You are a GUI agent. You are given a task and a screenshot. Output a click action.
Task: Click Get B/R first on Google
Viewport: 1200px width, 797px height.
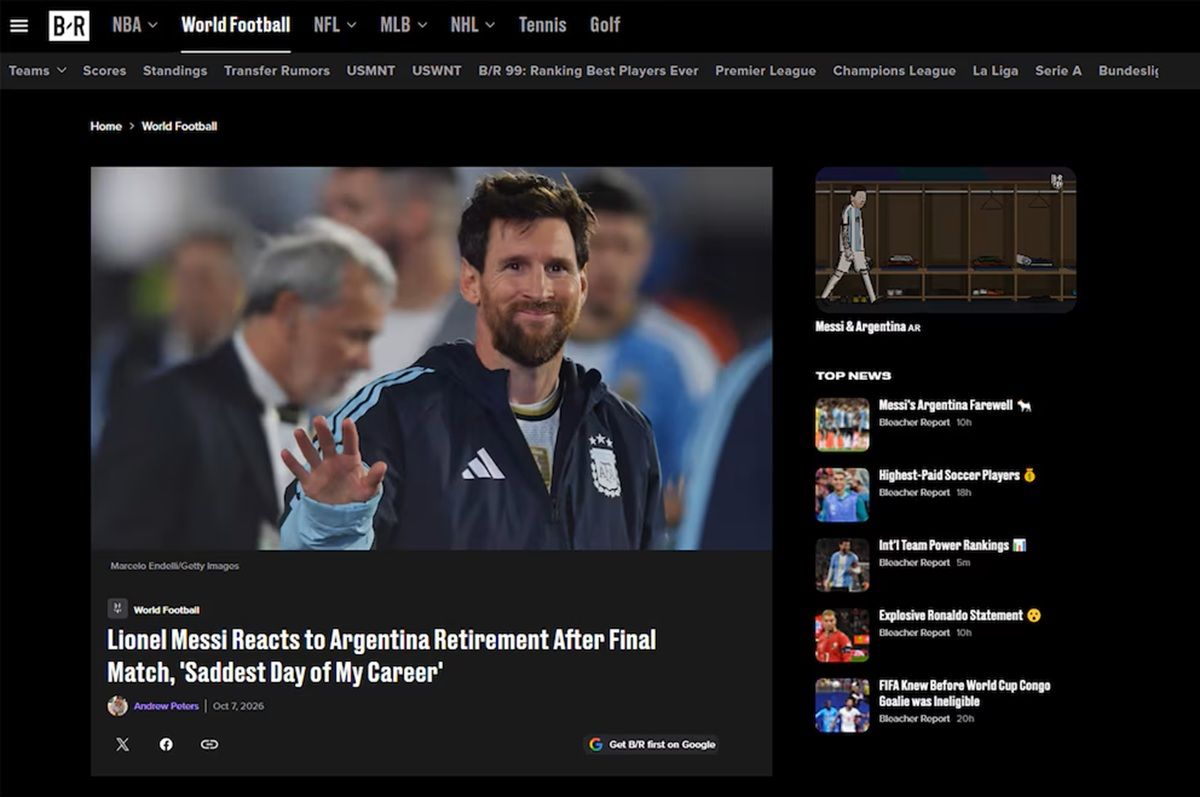[x=652, y=744]
